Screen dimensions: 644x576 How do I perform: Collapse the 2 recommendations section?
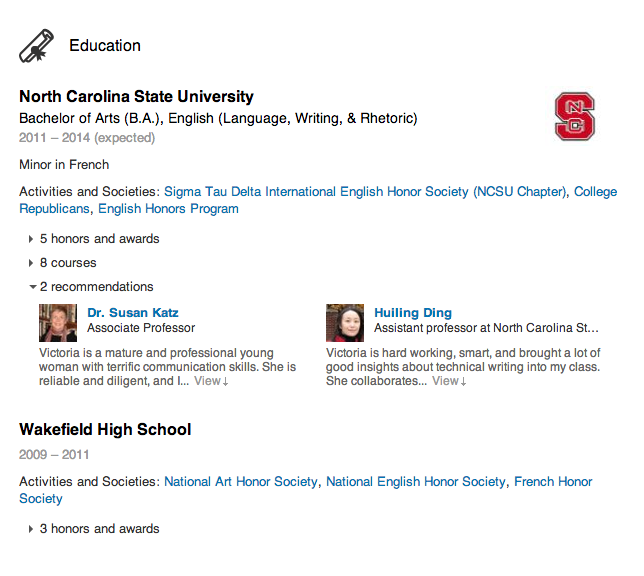tap(91, 287)
